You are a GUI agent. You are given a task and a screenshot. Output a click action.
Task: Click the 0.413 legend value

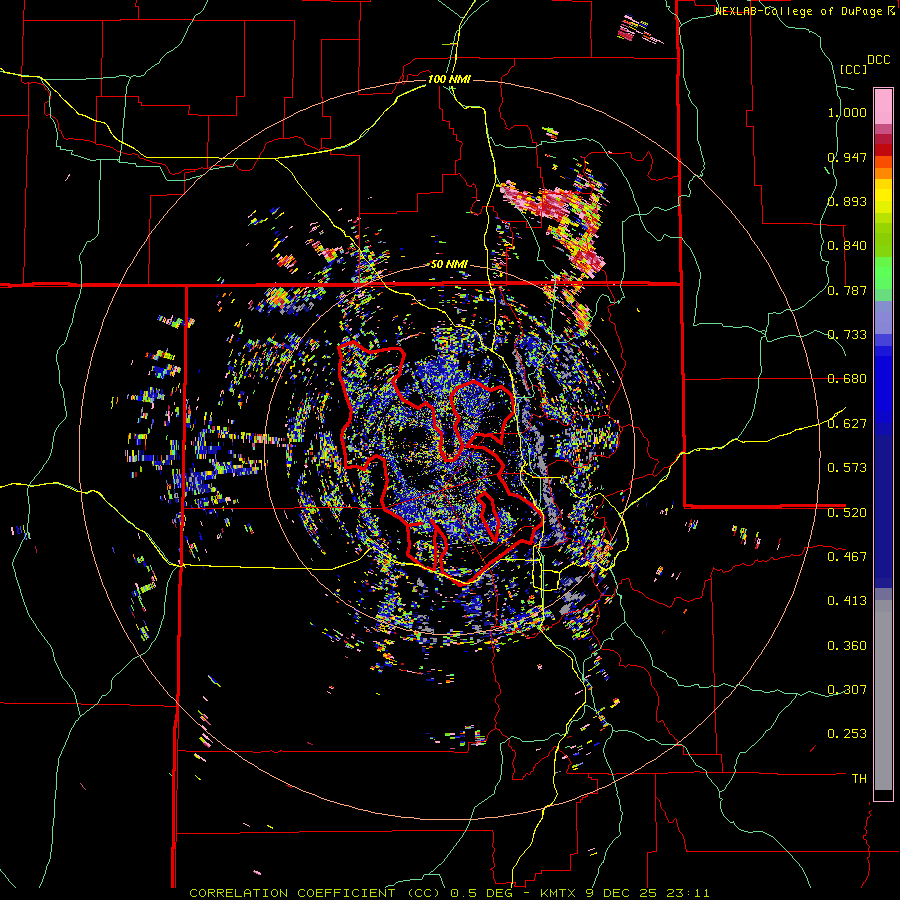pyautogui.click(x=847, y=601)
